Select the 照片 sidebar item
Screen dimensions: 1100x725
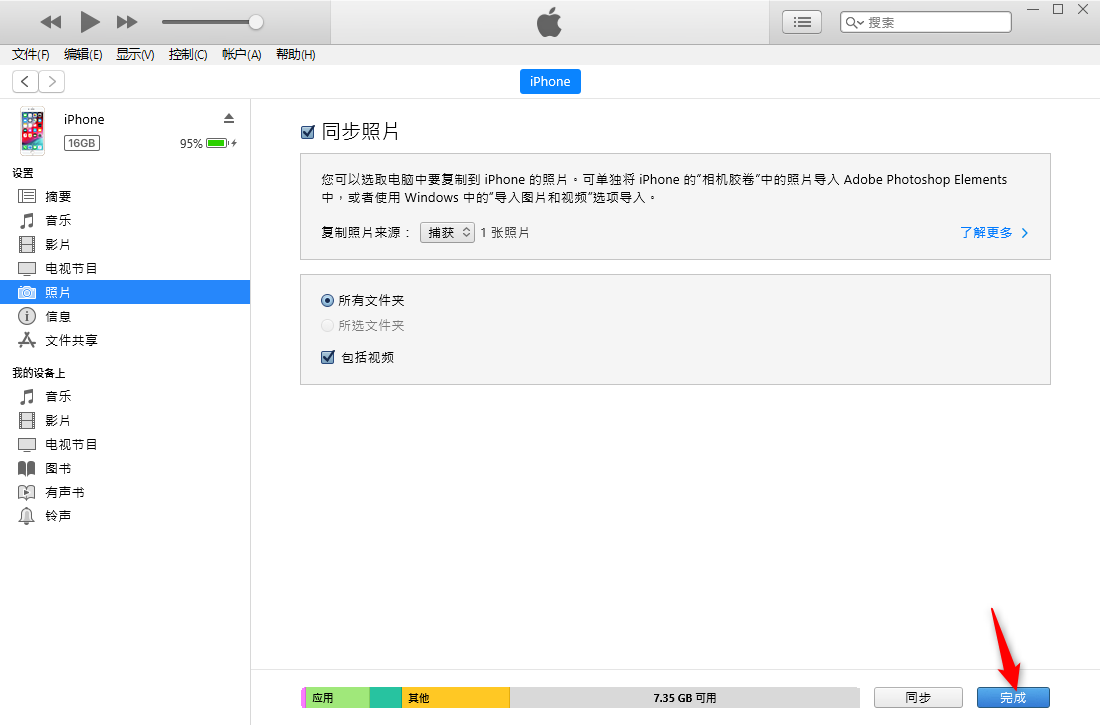coord(125,292)
